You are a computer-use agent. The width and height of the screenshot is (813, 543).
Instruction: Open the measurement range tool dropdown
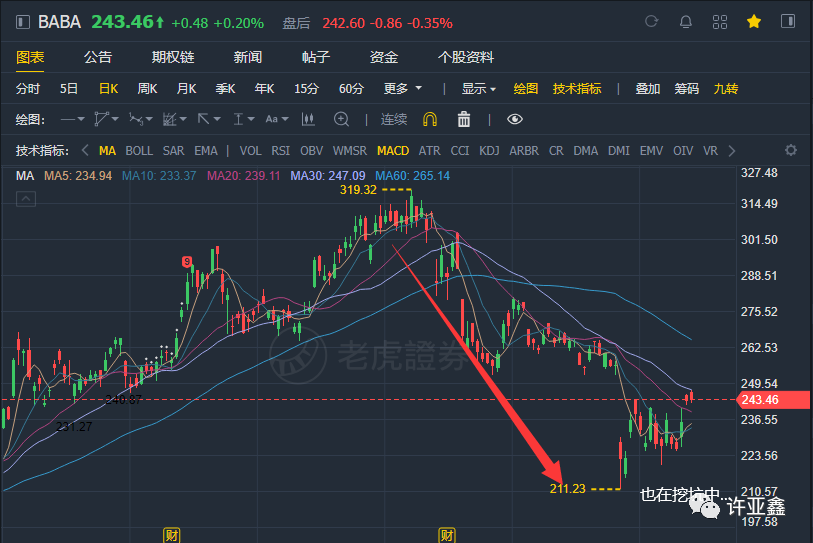coord(243,119)
